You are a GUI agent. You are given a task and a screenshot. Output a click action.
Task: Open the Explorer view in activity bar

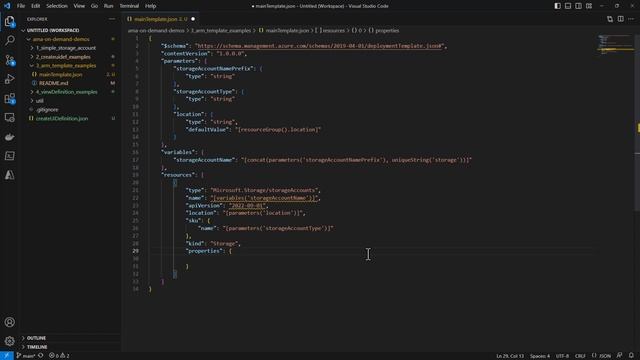[x=9, y=21]
